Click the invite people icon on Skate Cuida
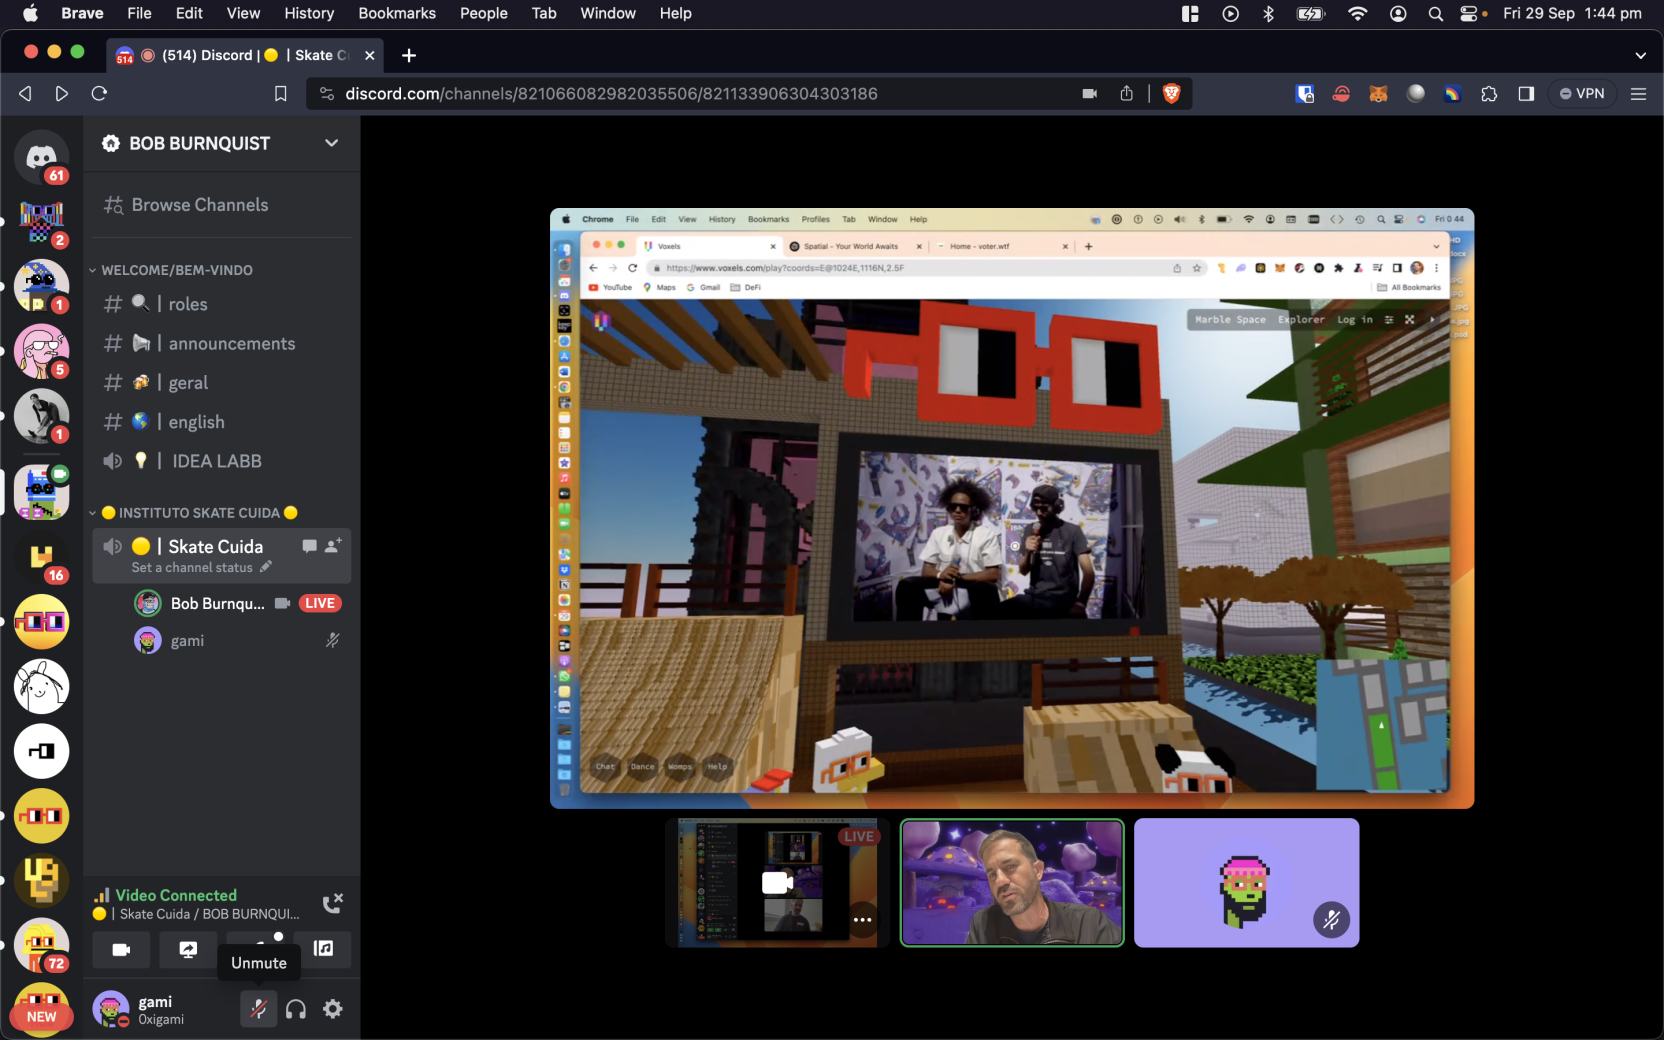 point(333,546)
